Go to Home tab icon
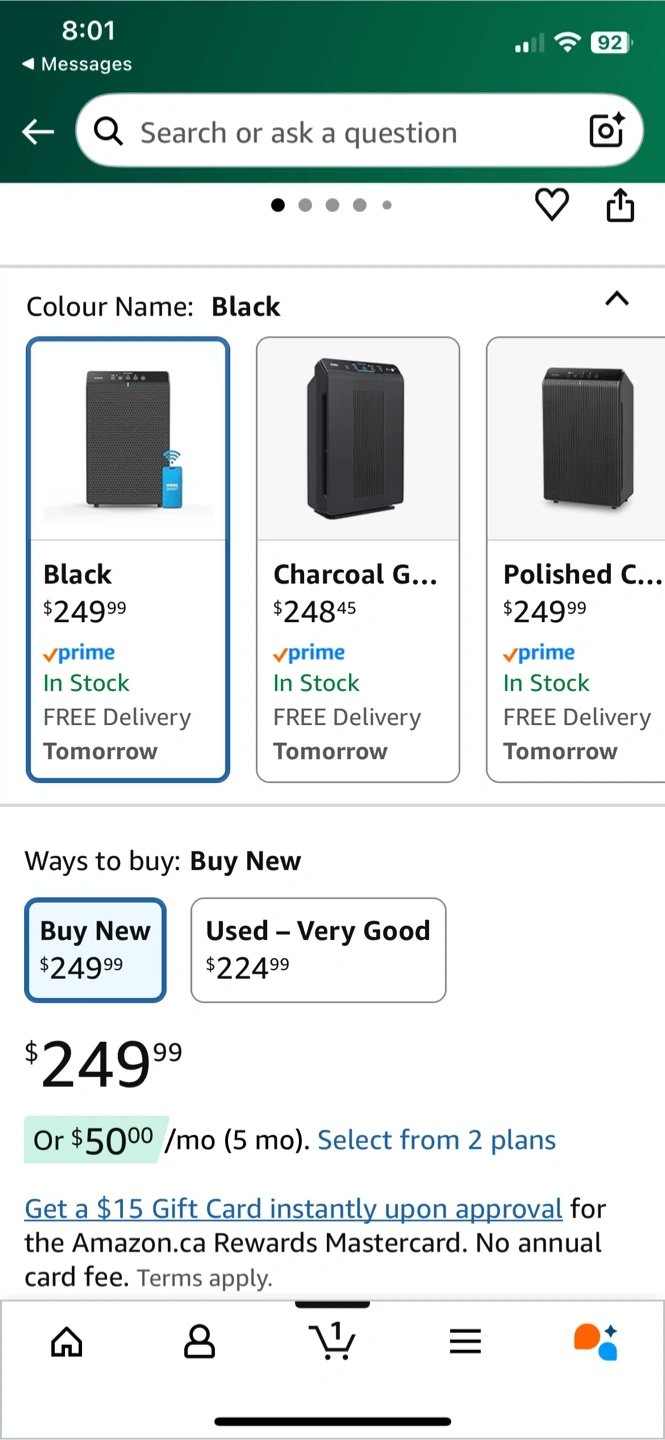The width and height of the screenshot is (665, 1440). [x=67, y=1342]
